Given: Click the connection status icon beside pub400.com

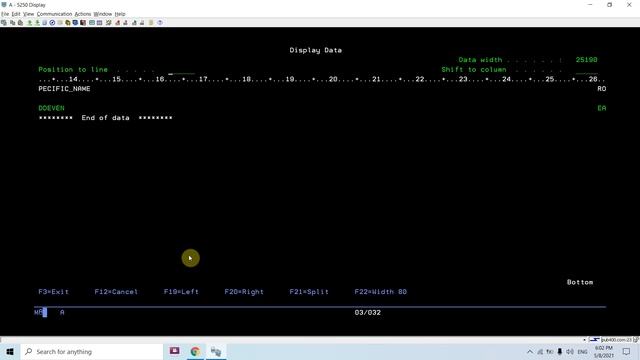Looking at the screenshot, I should tap(594, 340).
